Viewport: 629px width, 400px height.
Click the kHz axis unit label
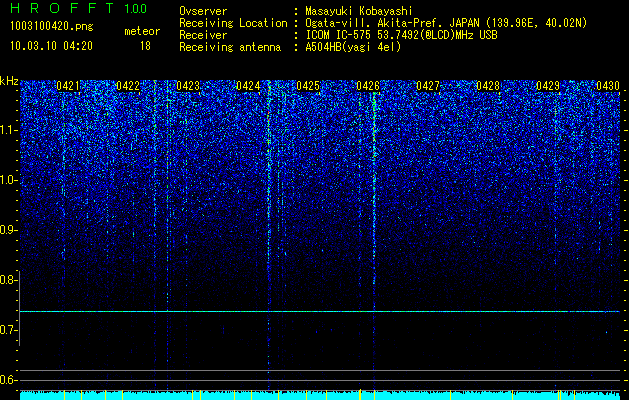point(9,81)
